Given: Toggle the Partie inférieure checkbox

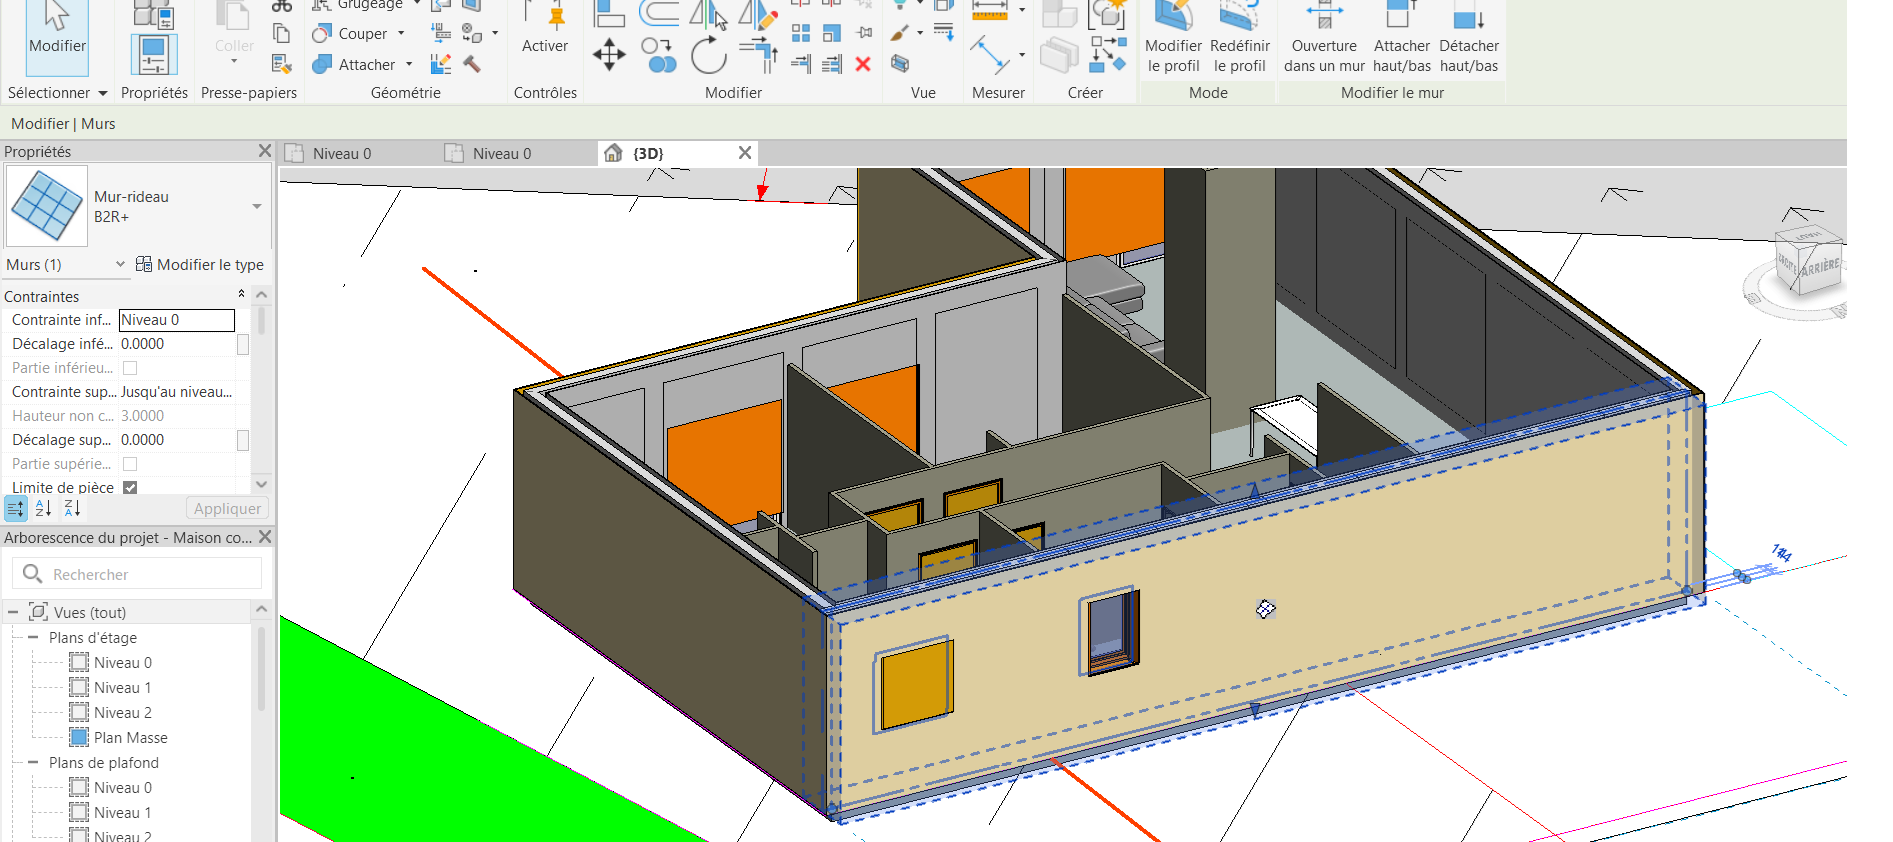Looking at the screenshot, I should tap(130, 368).
